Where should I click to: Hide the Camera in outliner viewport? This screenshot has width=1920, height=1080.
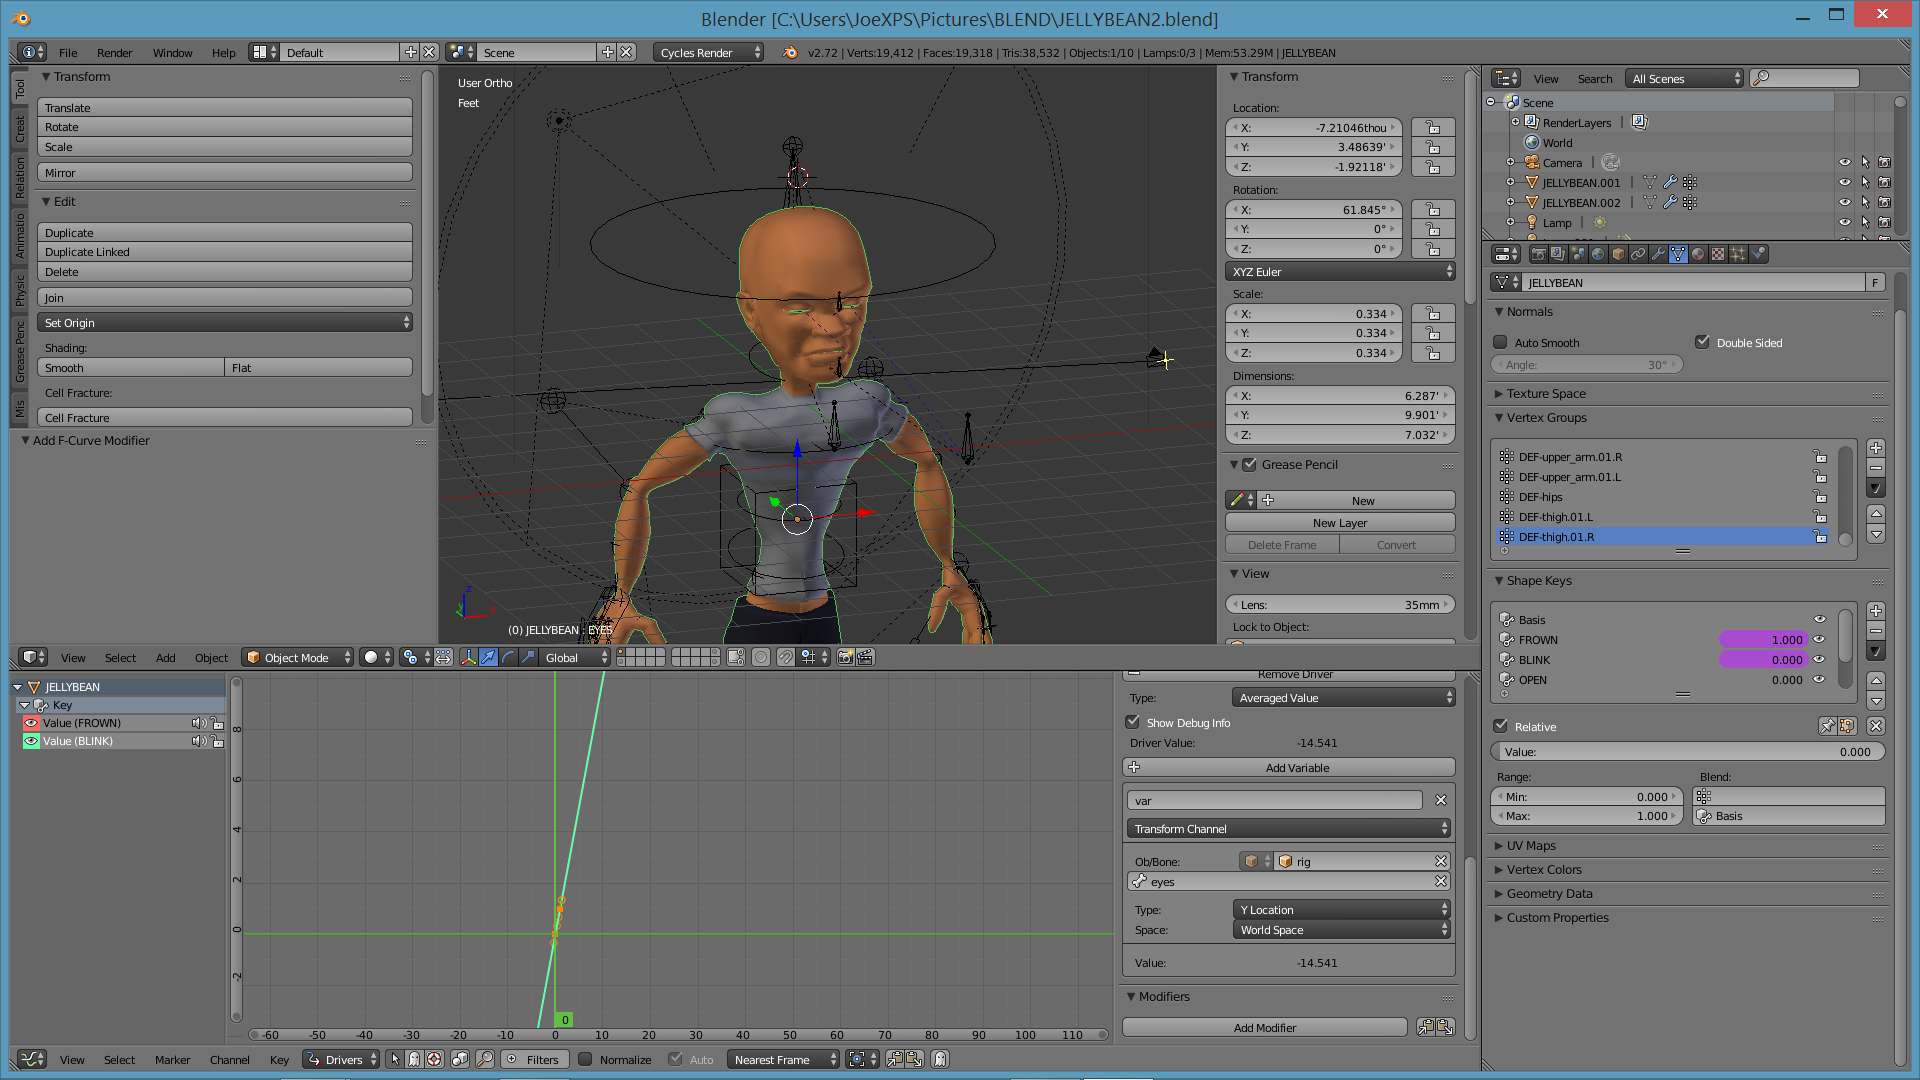coord(1844,162)
